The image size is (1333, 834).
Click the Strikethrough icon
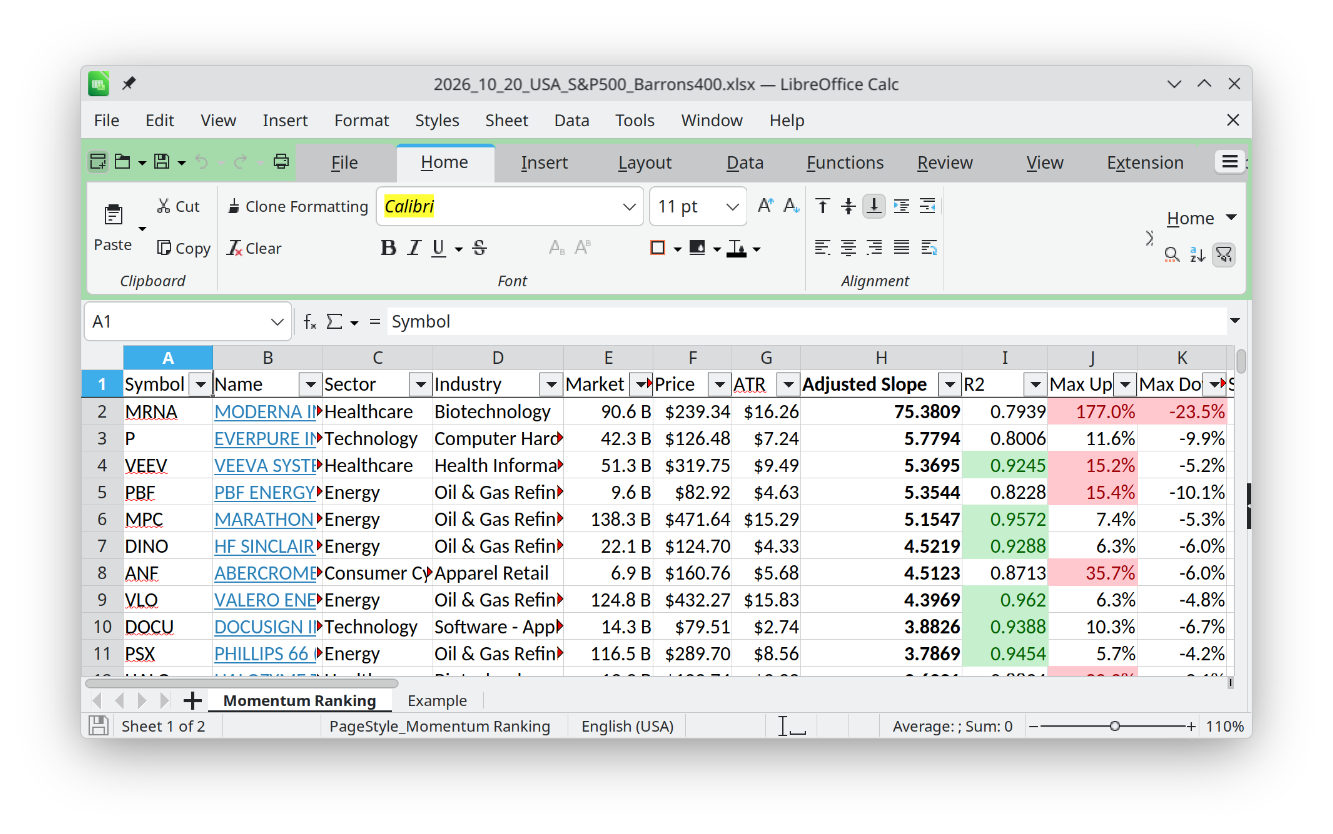(479, 248)
